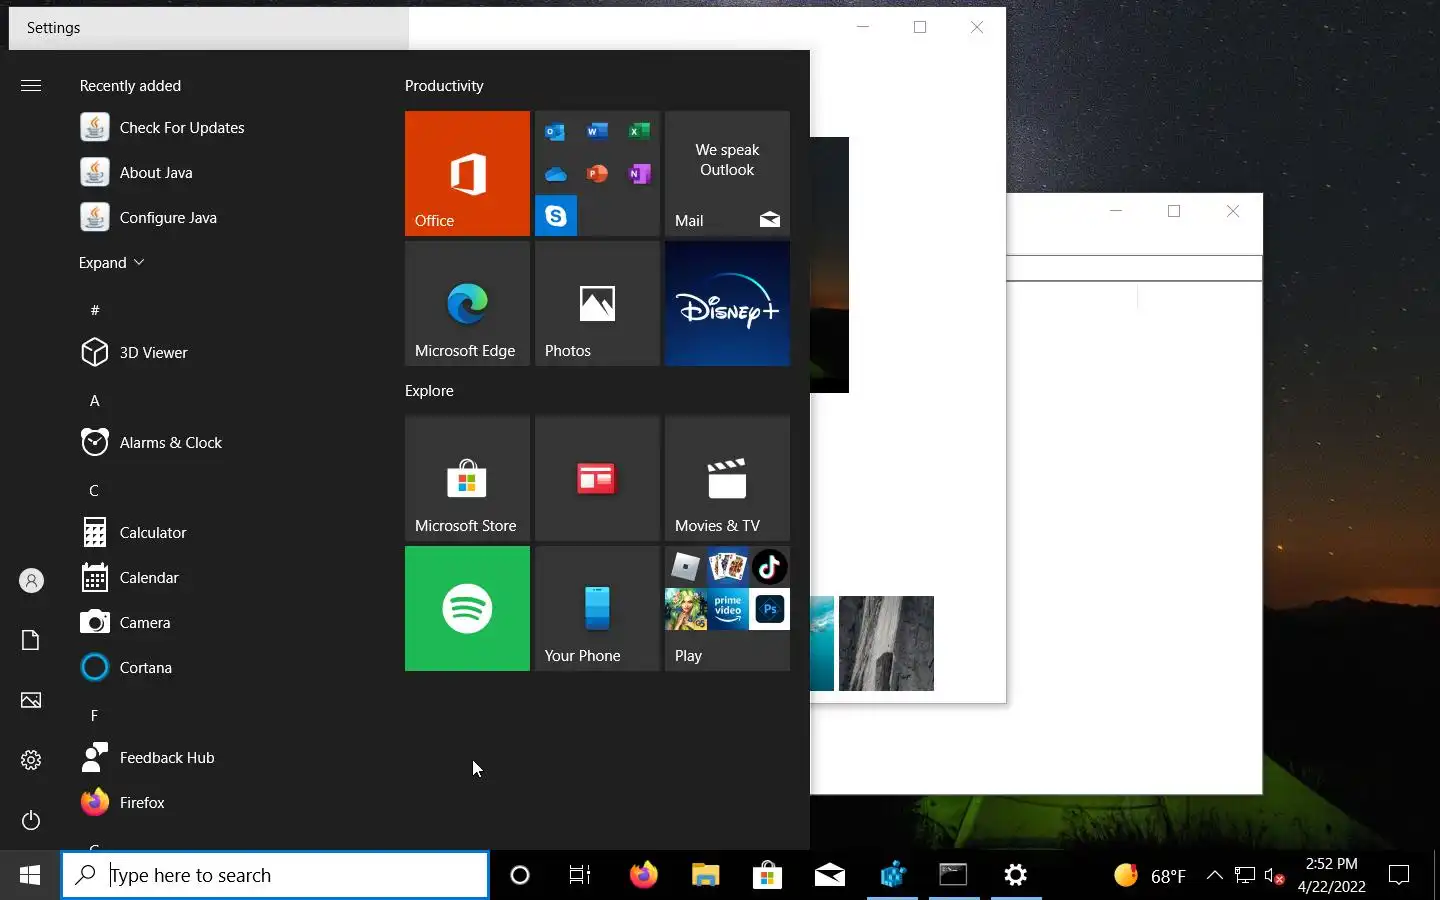Open the Photos tile
The image size is (1440, 900).
tap(597, 303)
